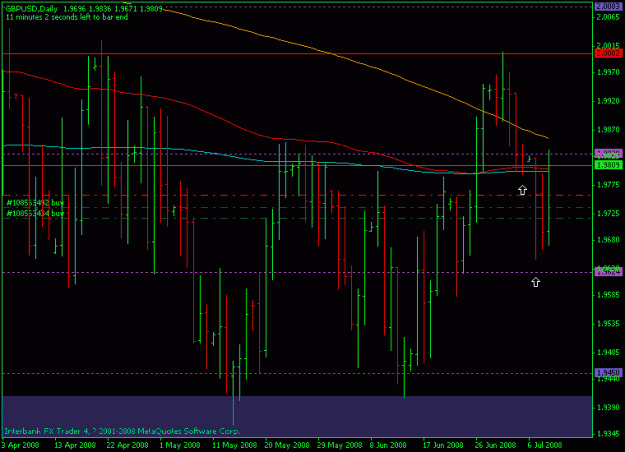Click the red 2.0002 price tag

[x=608, y=53]
